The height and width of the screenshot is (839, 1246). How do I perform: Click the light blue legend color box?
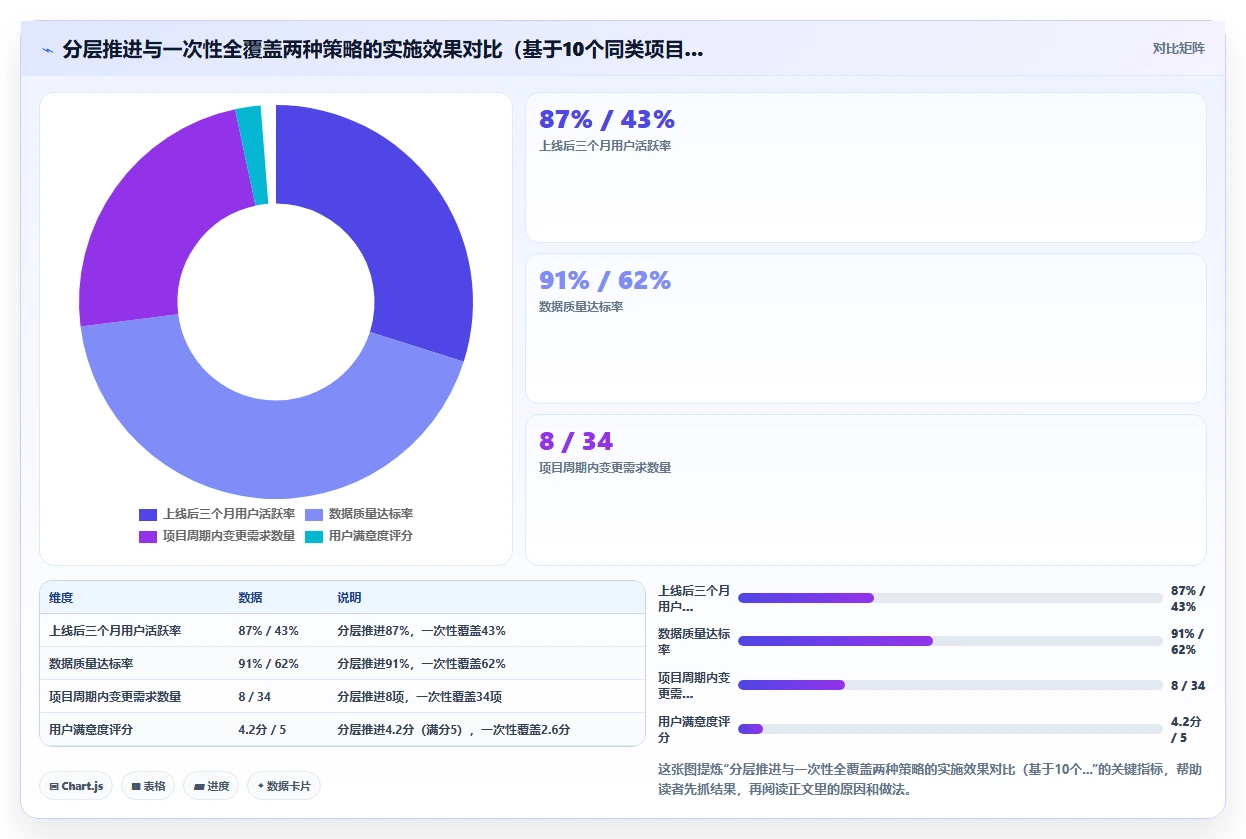pyautogui.click(x=314, y=514)
